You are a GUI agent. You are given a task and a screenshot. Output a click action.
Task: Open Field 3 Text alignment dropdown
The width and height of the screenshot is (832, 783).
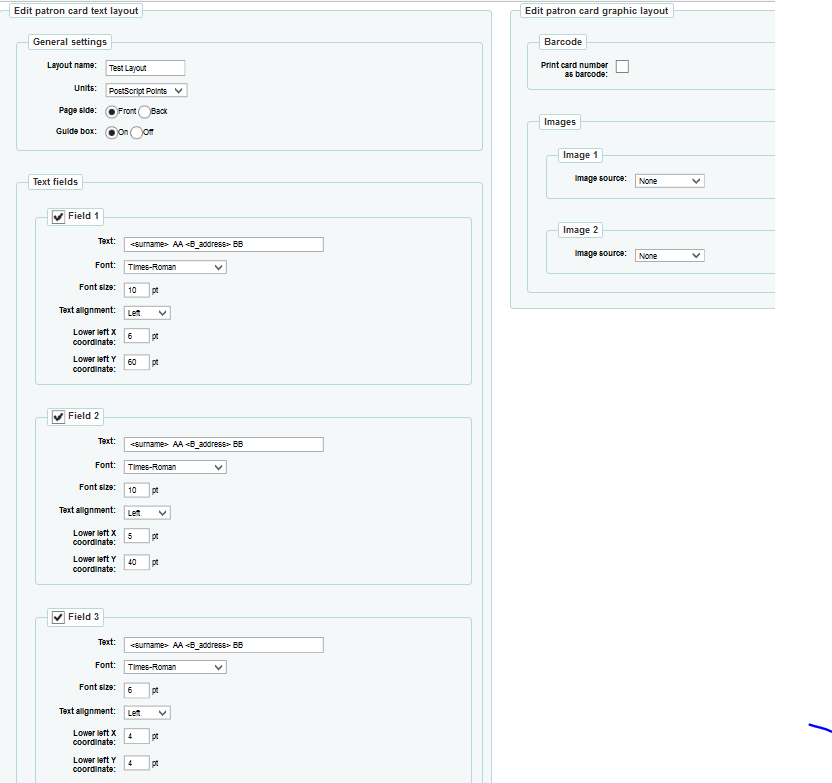[147, 713]
